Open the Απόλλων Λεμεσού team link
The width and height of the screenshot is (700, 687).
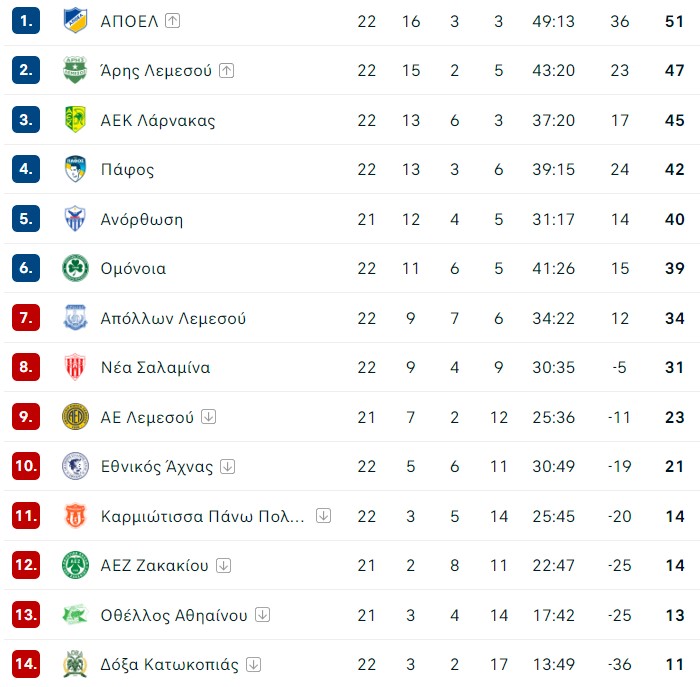tap(173, 318)
